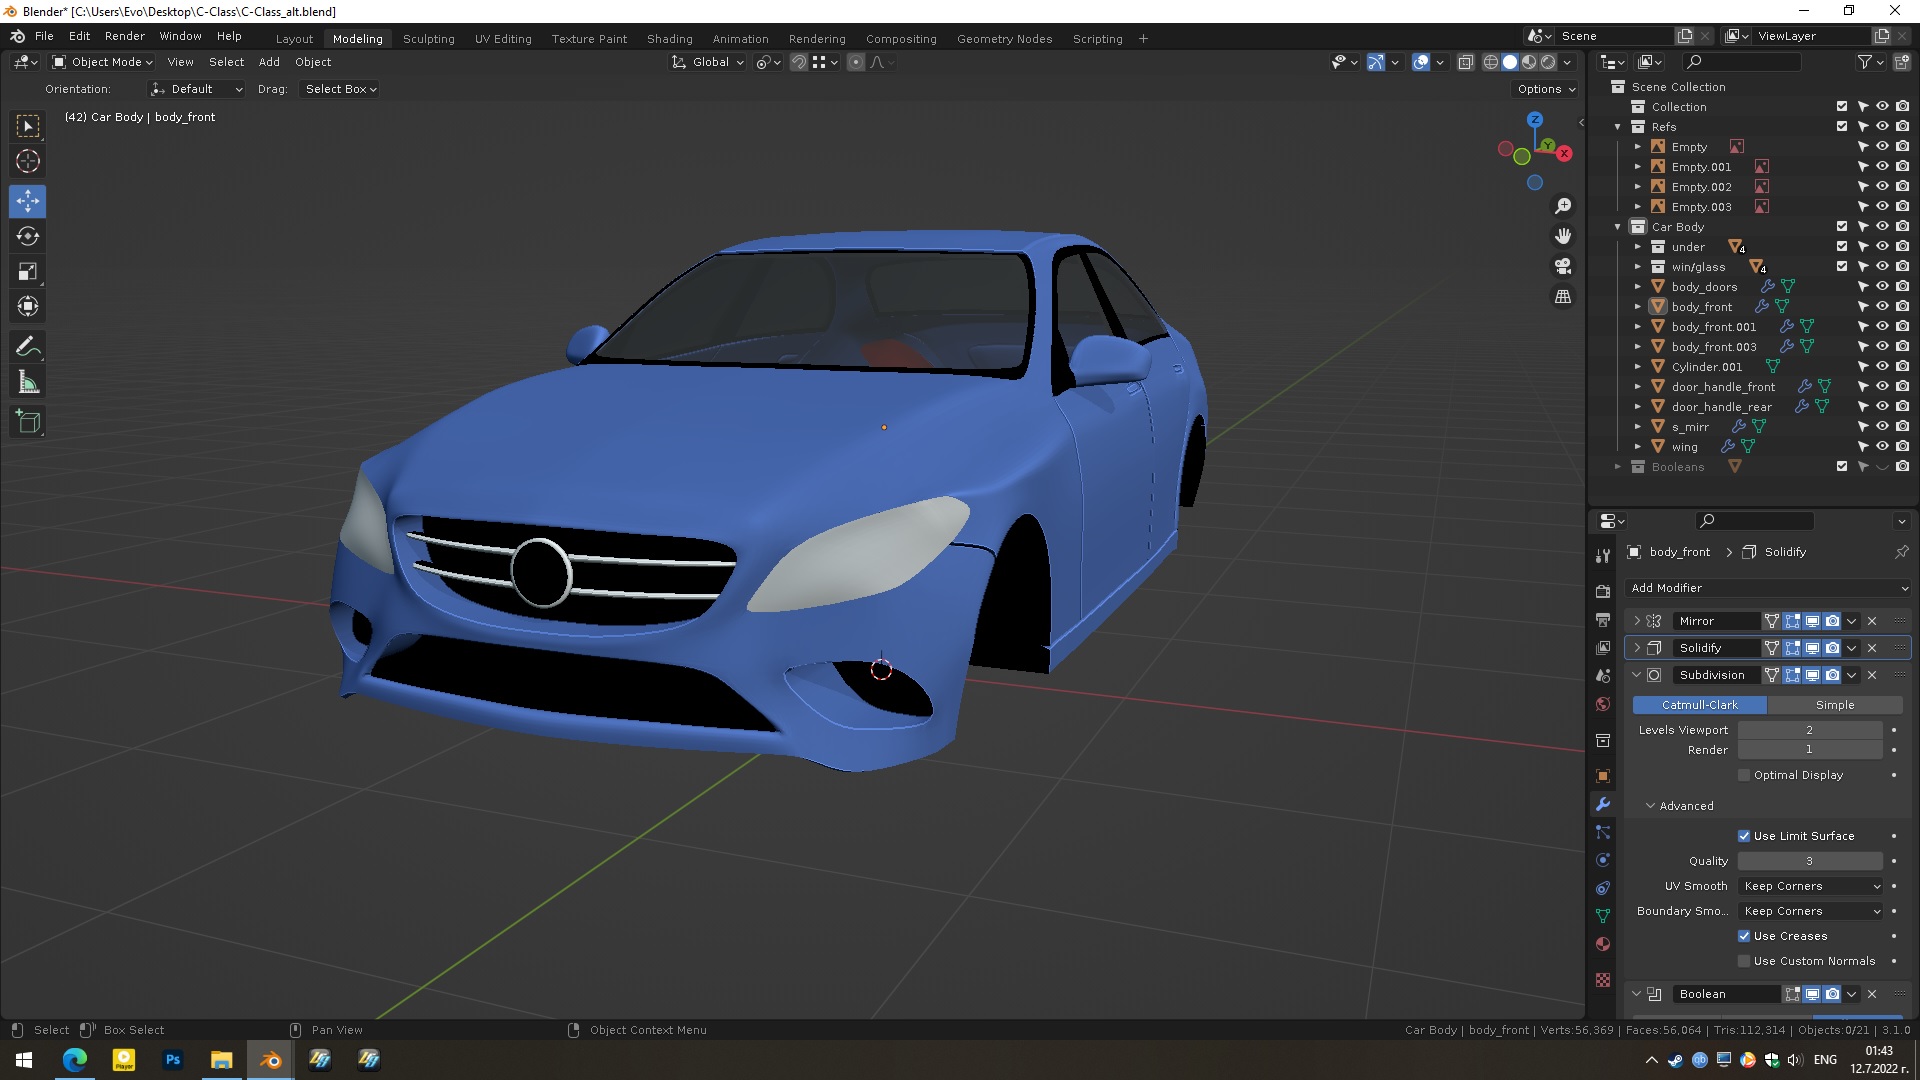The image size is (1920, 1080).
Task: Switch to the Sculpting workspace tab
Action: coord(428,39)
